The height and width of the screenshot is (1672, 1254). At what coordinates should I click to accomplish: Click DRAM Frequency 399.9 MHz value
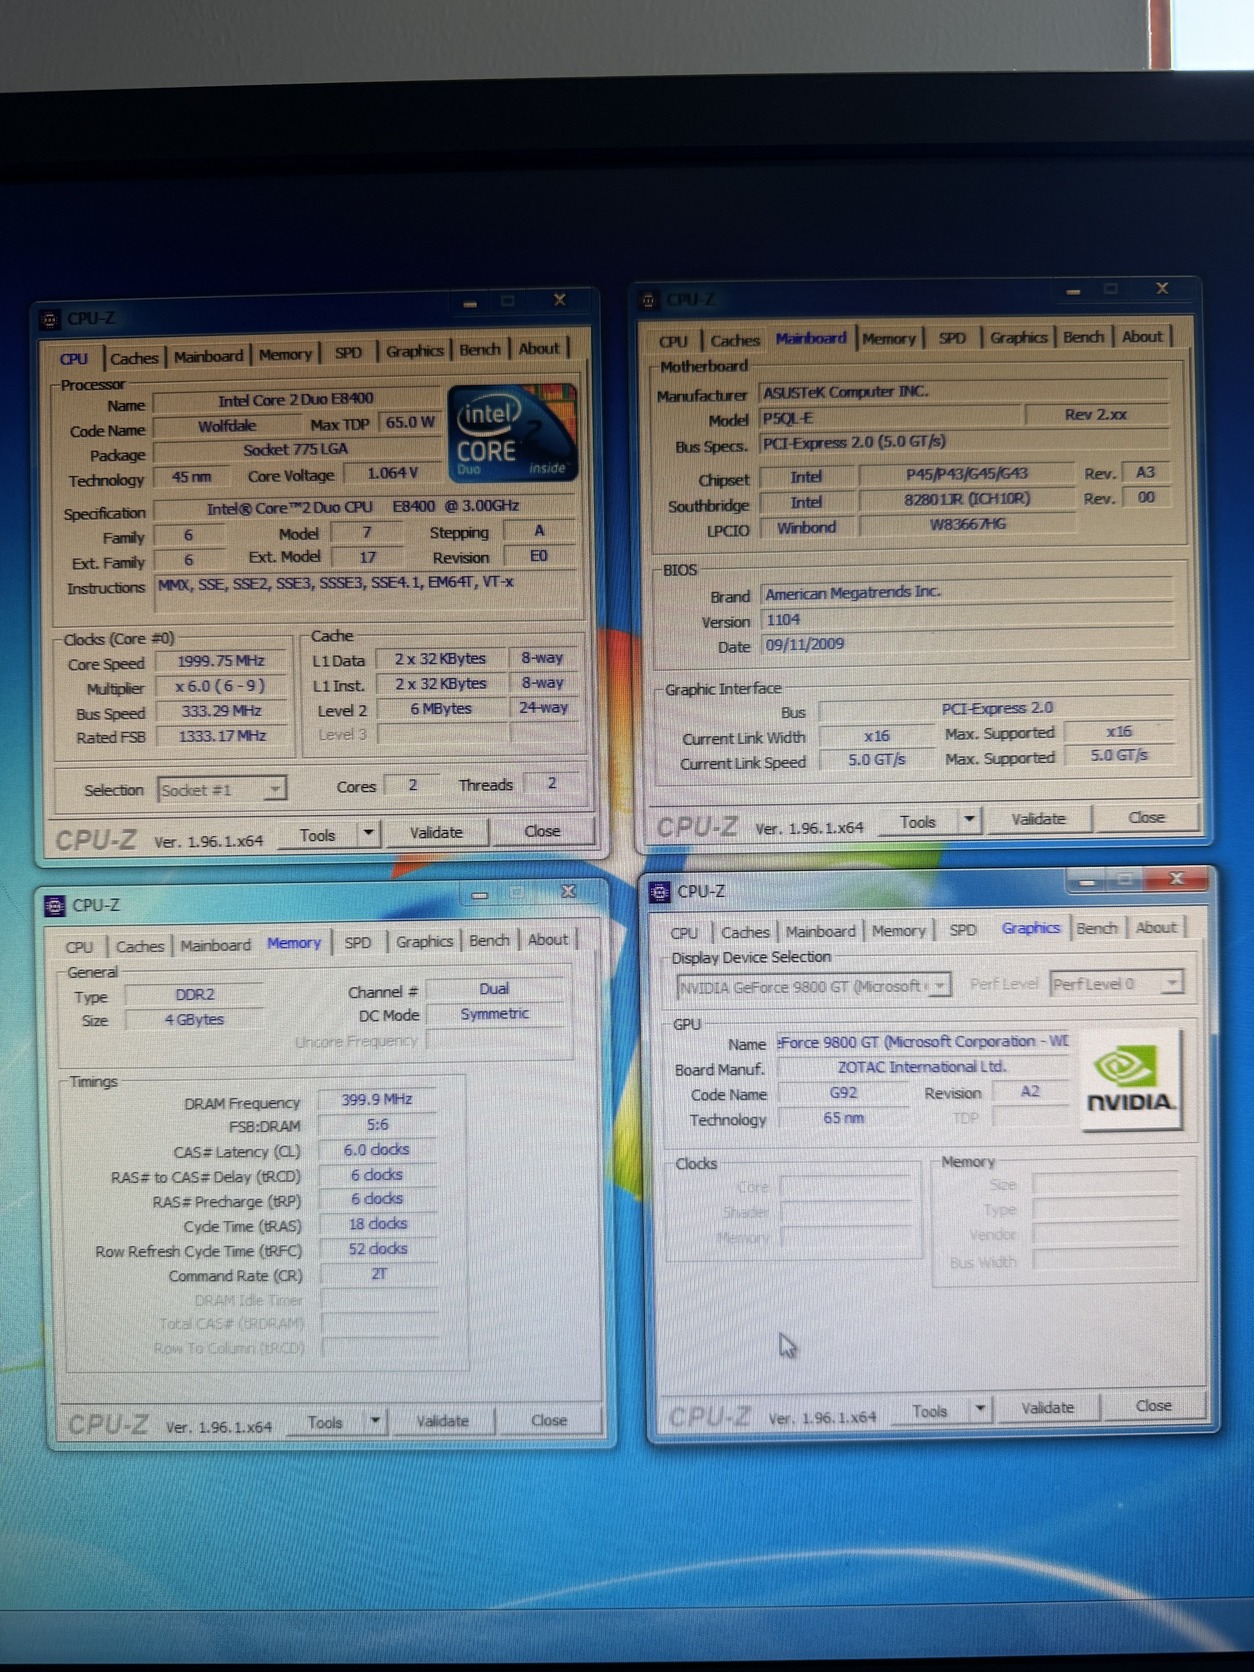tap(376, 1100)
